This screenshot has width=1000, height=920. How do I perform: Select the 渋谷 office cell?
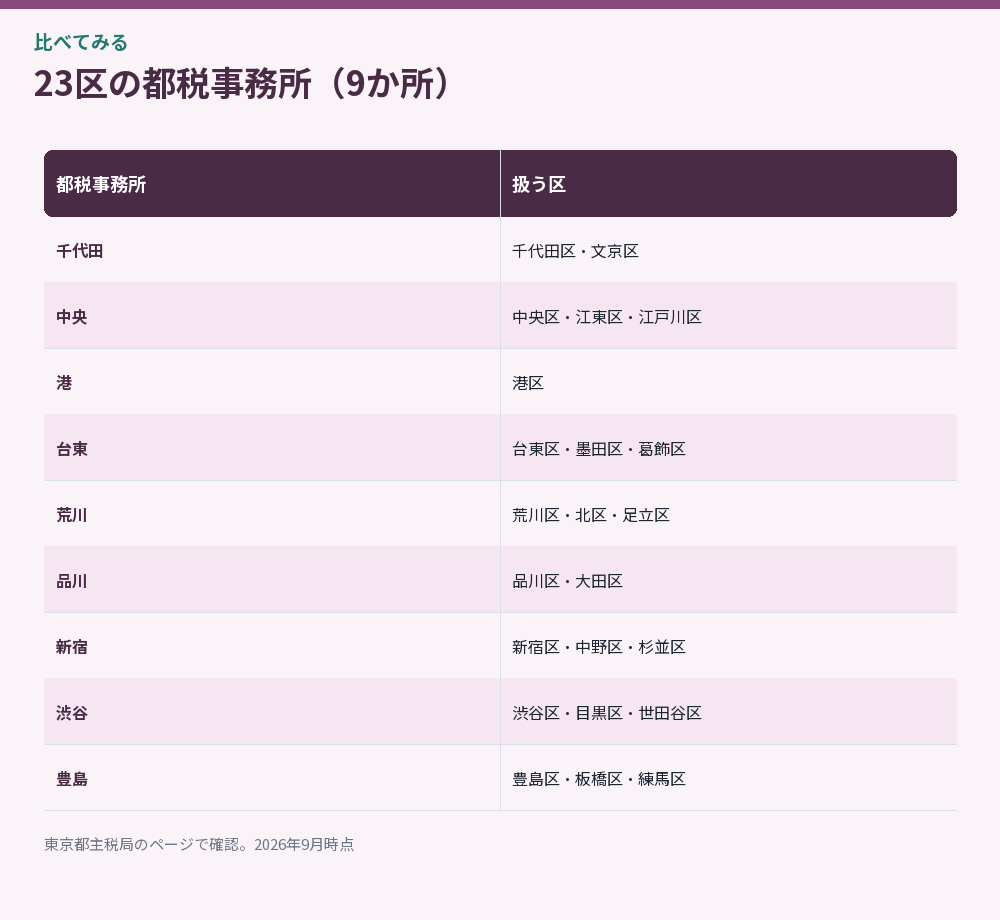272,712
